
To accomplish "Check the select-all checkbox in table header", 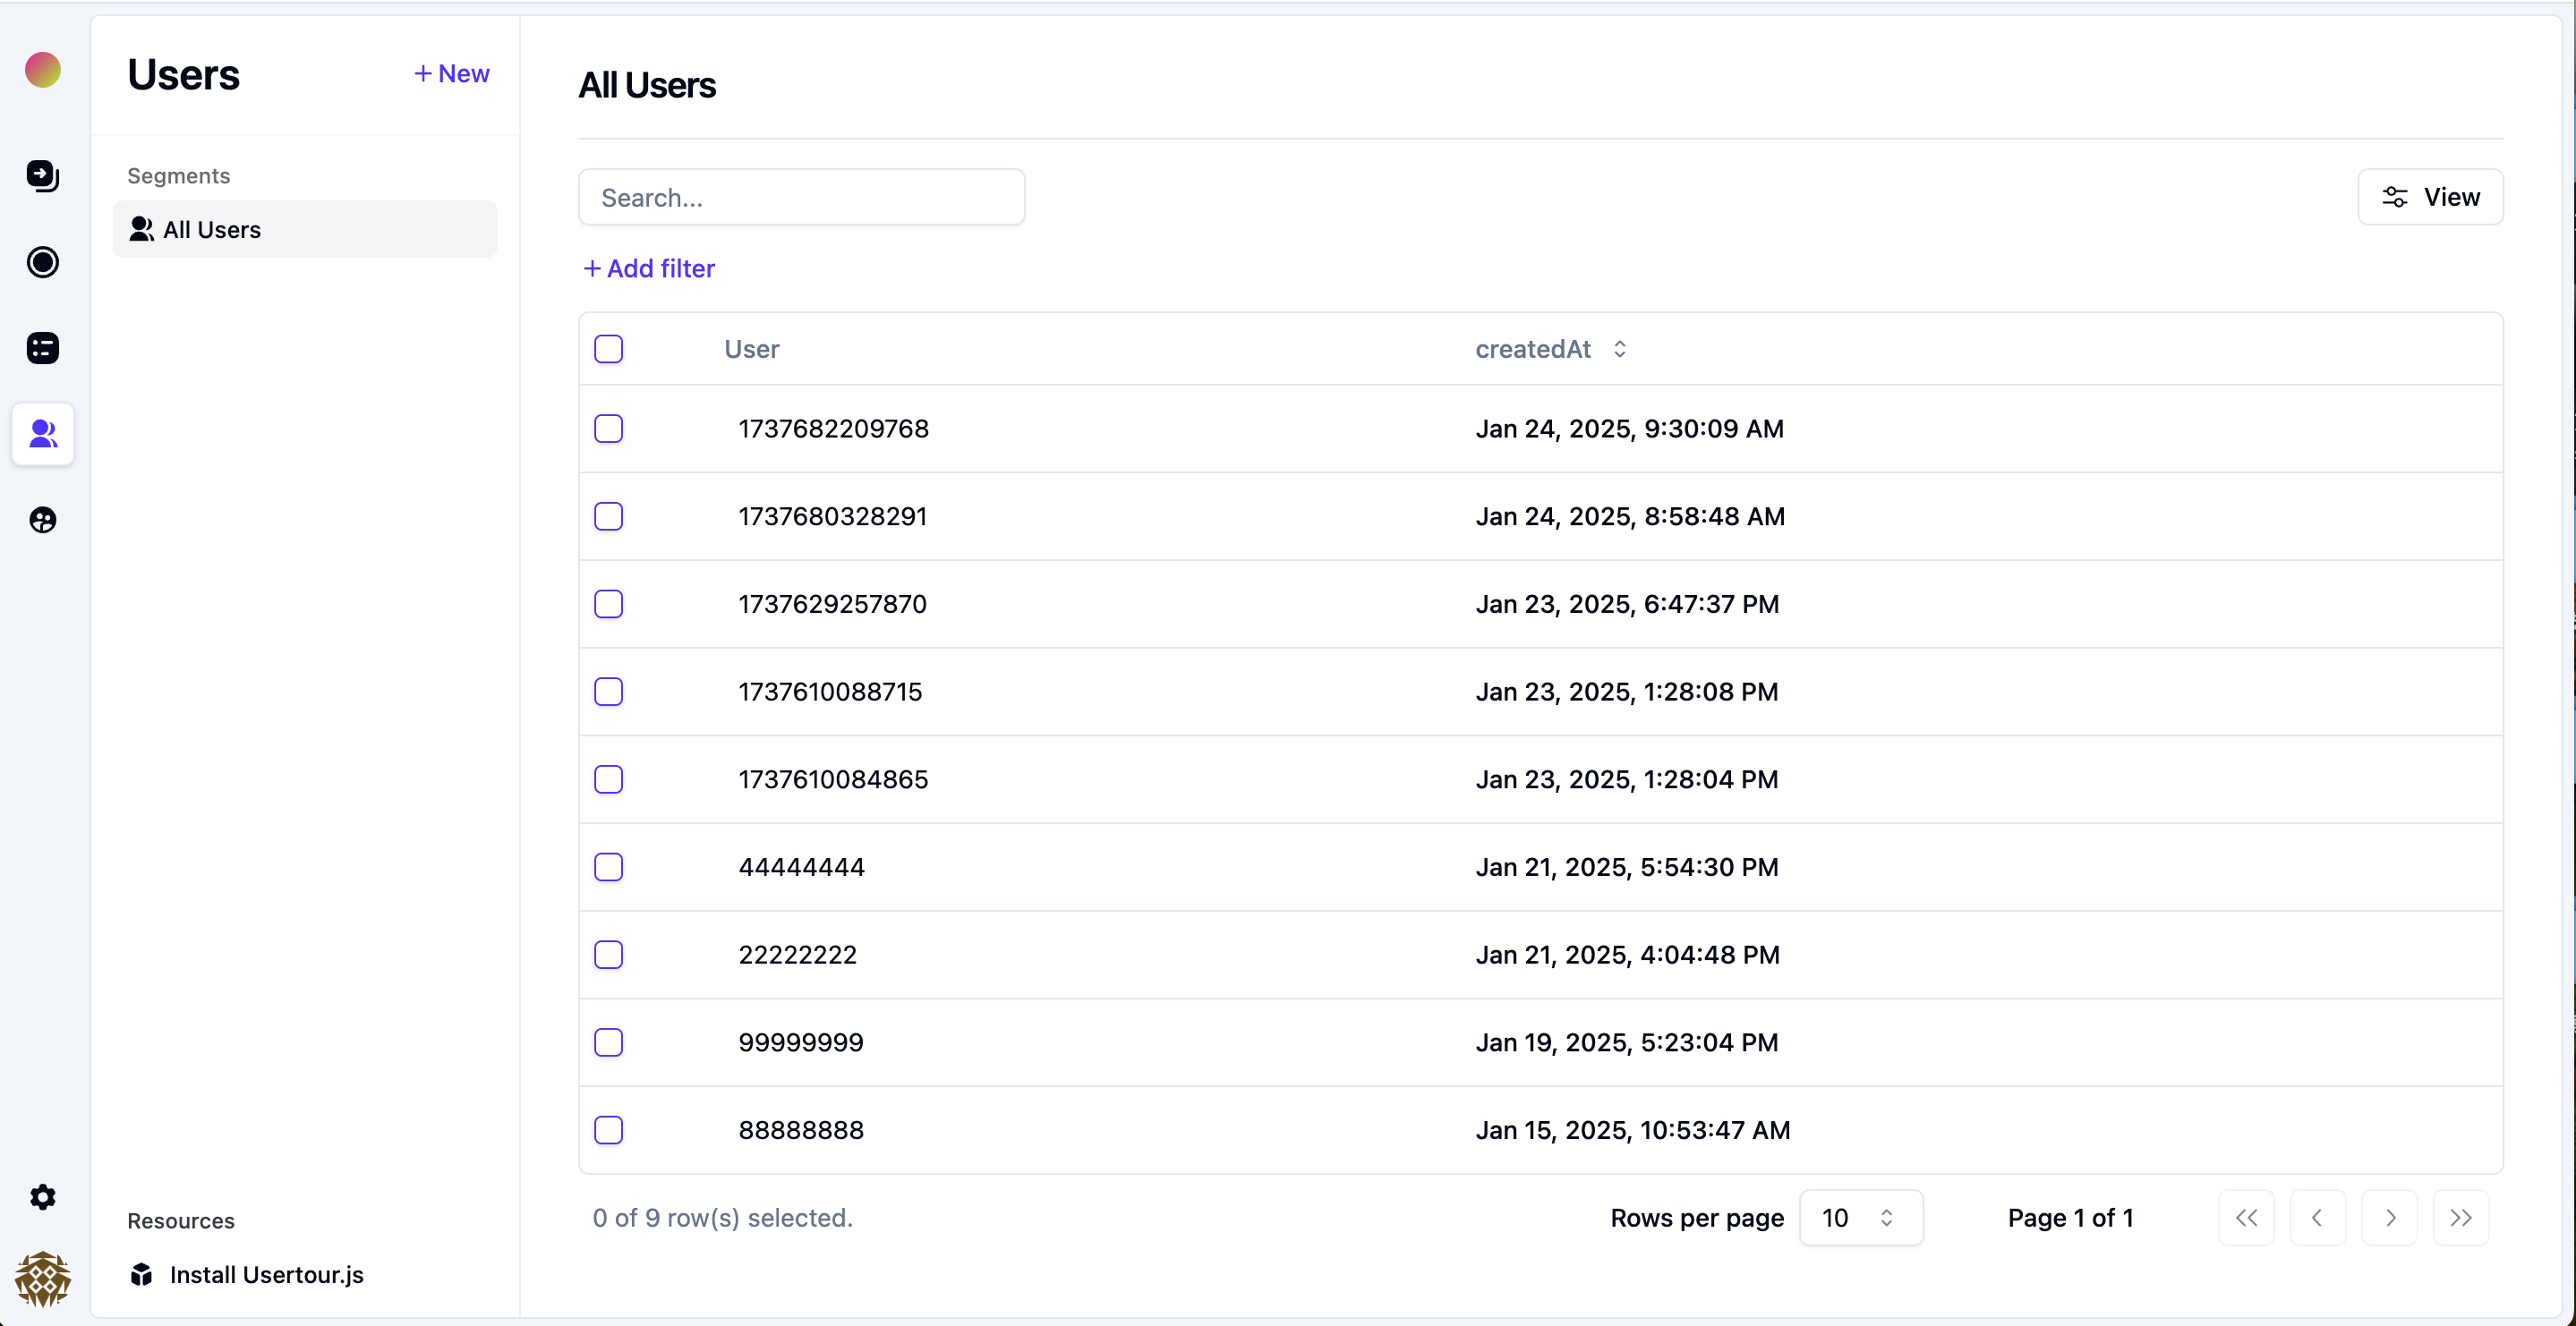I will (x=608, y=349).
